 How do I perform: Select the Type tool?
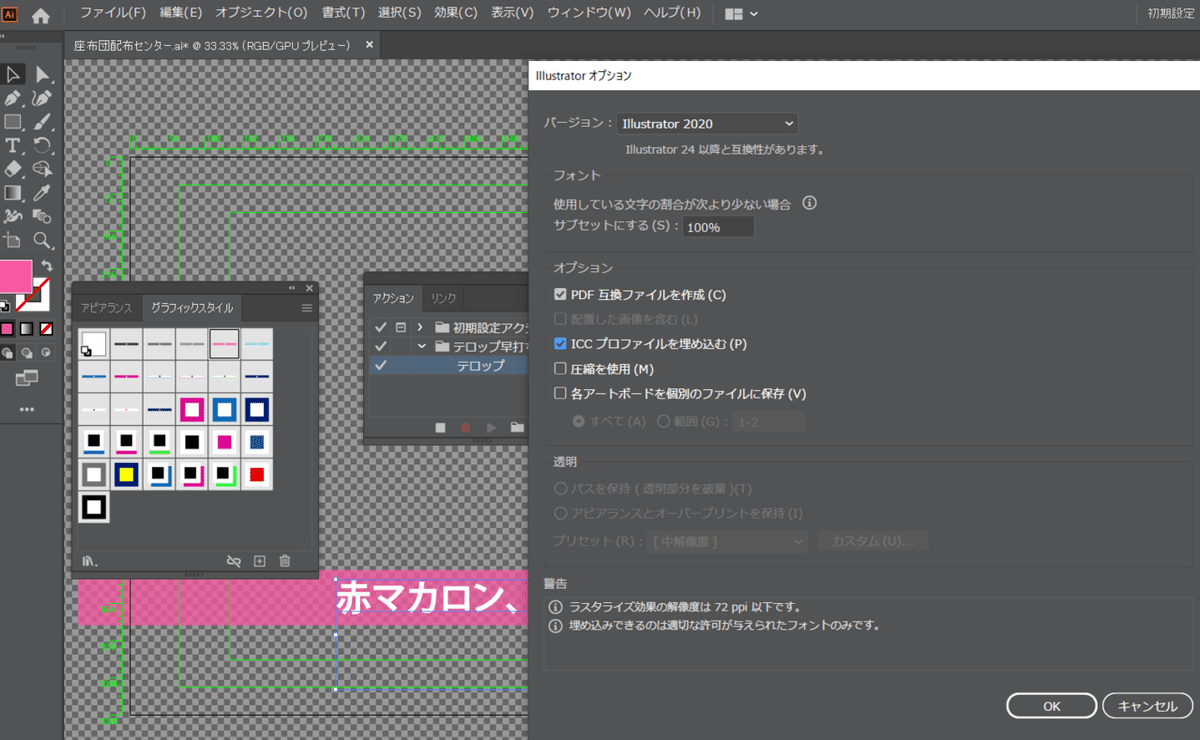click(x=13, y=146)
